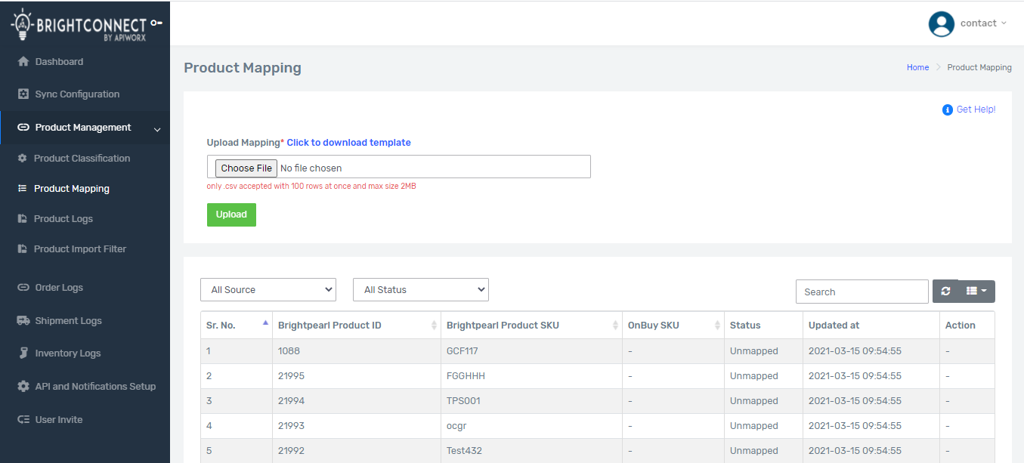The height and width of the screenshot is (463, 1024).
Task: Click the Product Classification gear icon
Action: coord(22,158)
